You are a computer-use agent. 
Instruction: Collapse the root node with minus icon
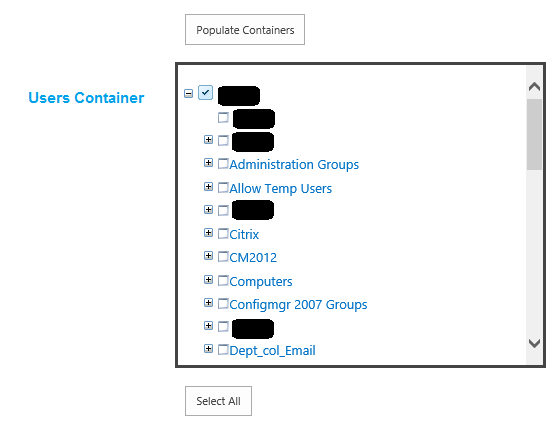[x=188, y=93]
